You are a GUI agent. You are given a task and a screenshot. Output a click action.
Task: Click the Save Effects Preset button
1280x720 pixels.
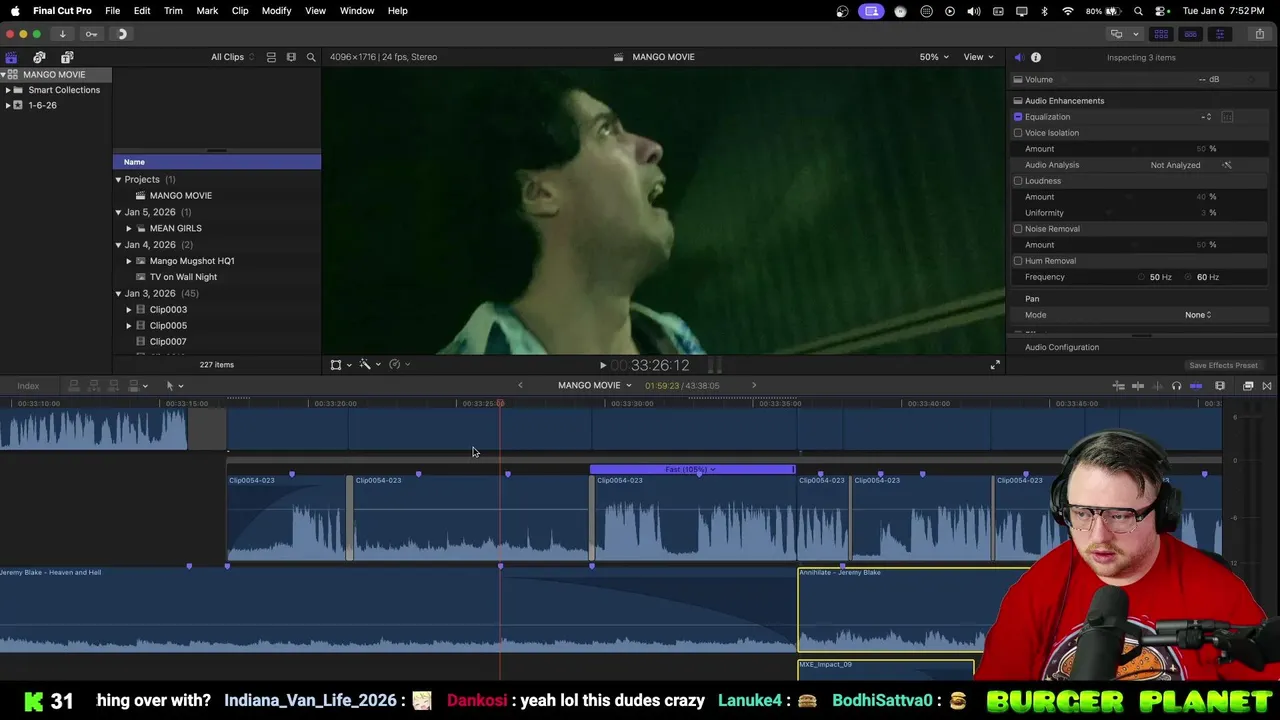pos(1223,366)
